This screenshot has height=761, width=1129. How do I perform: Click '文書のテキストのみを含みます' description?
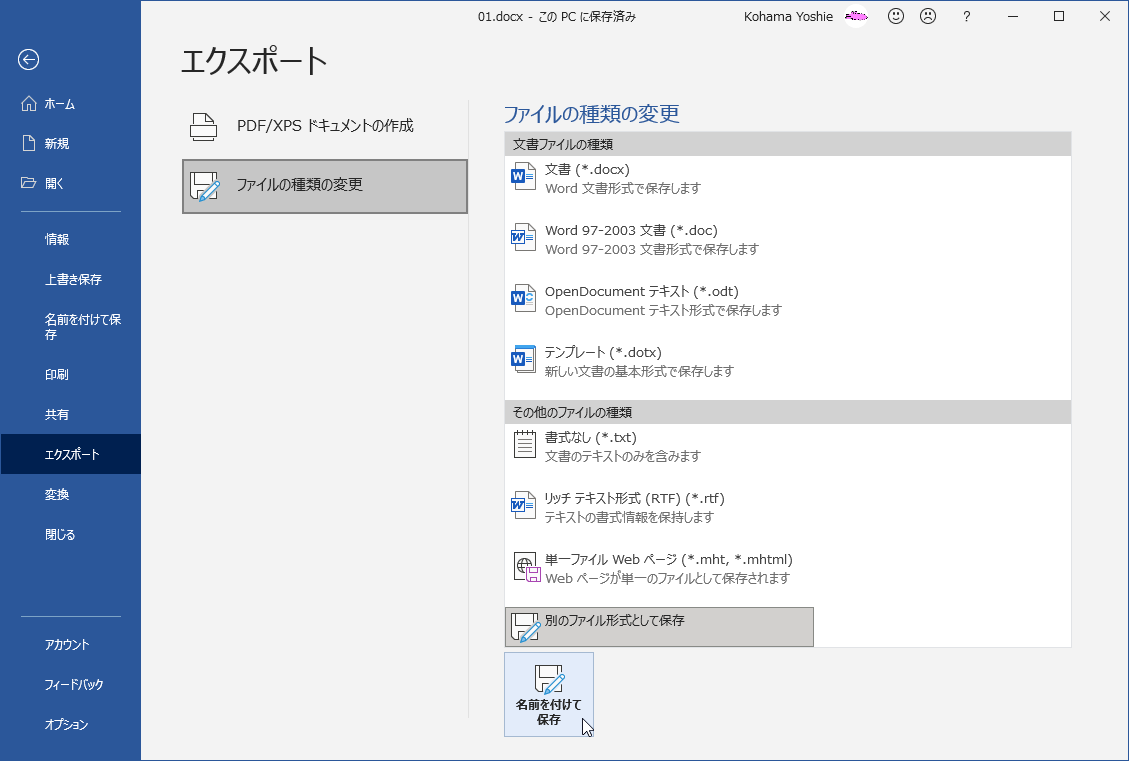point(623,456)
